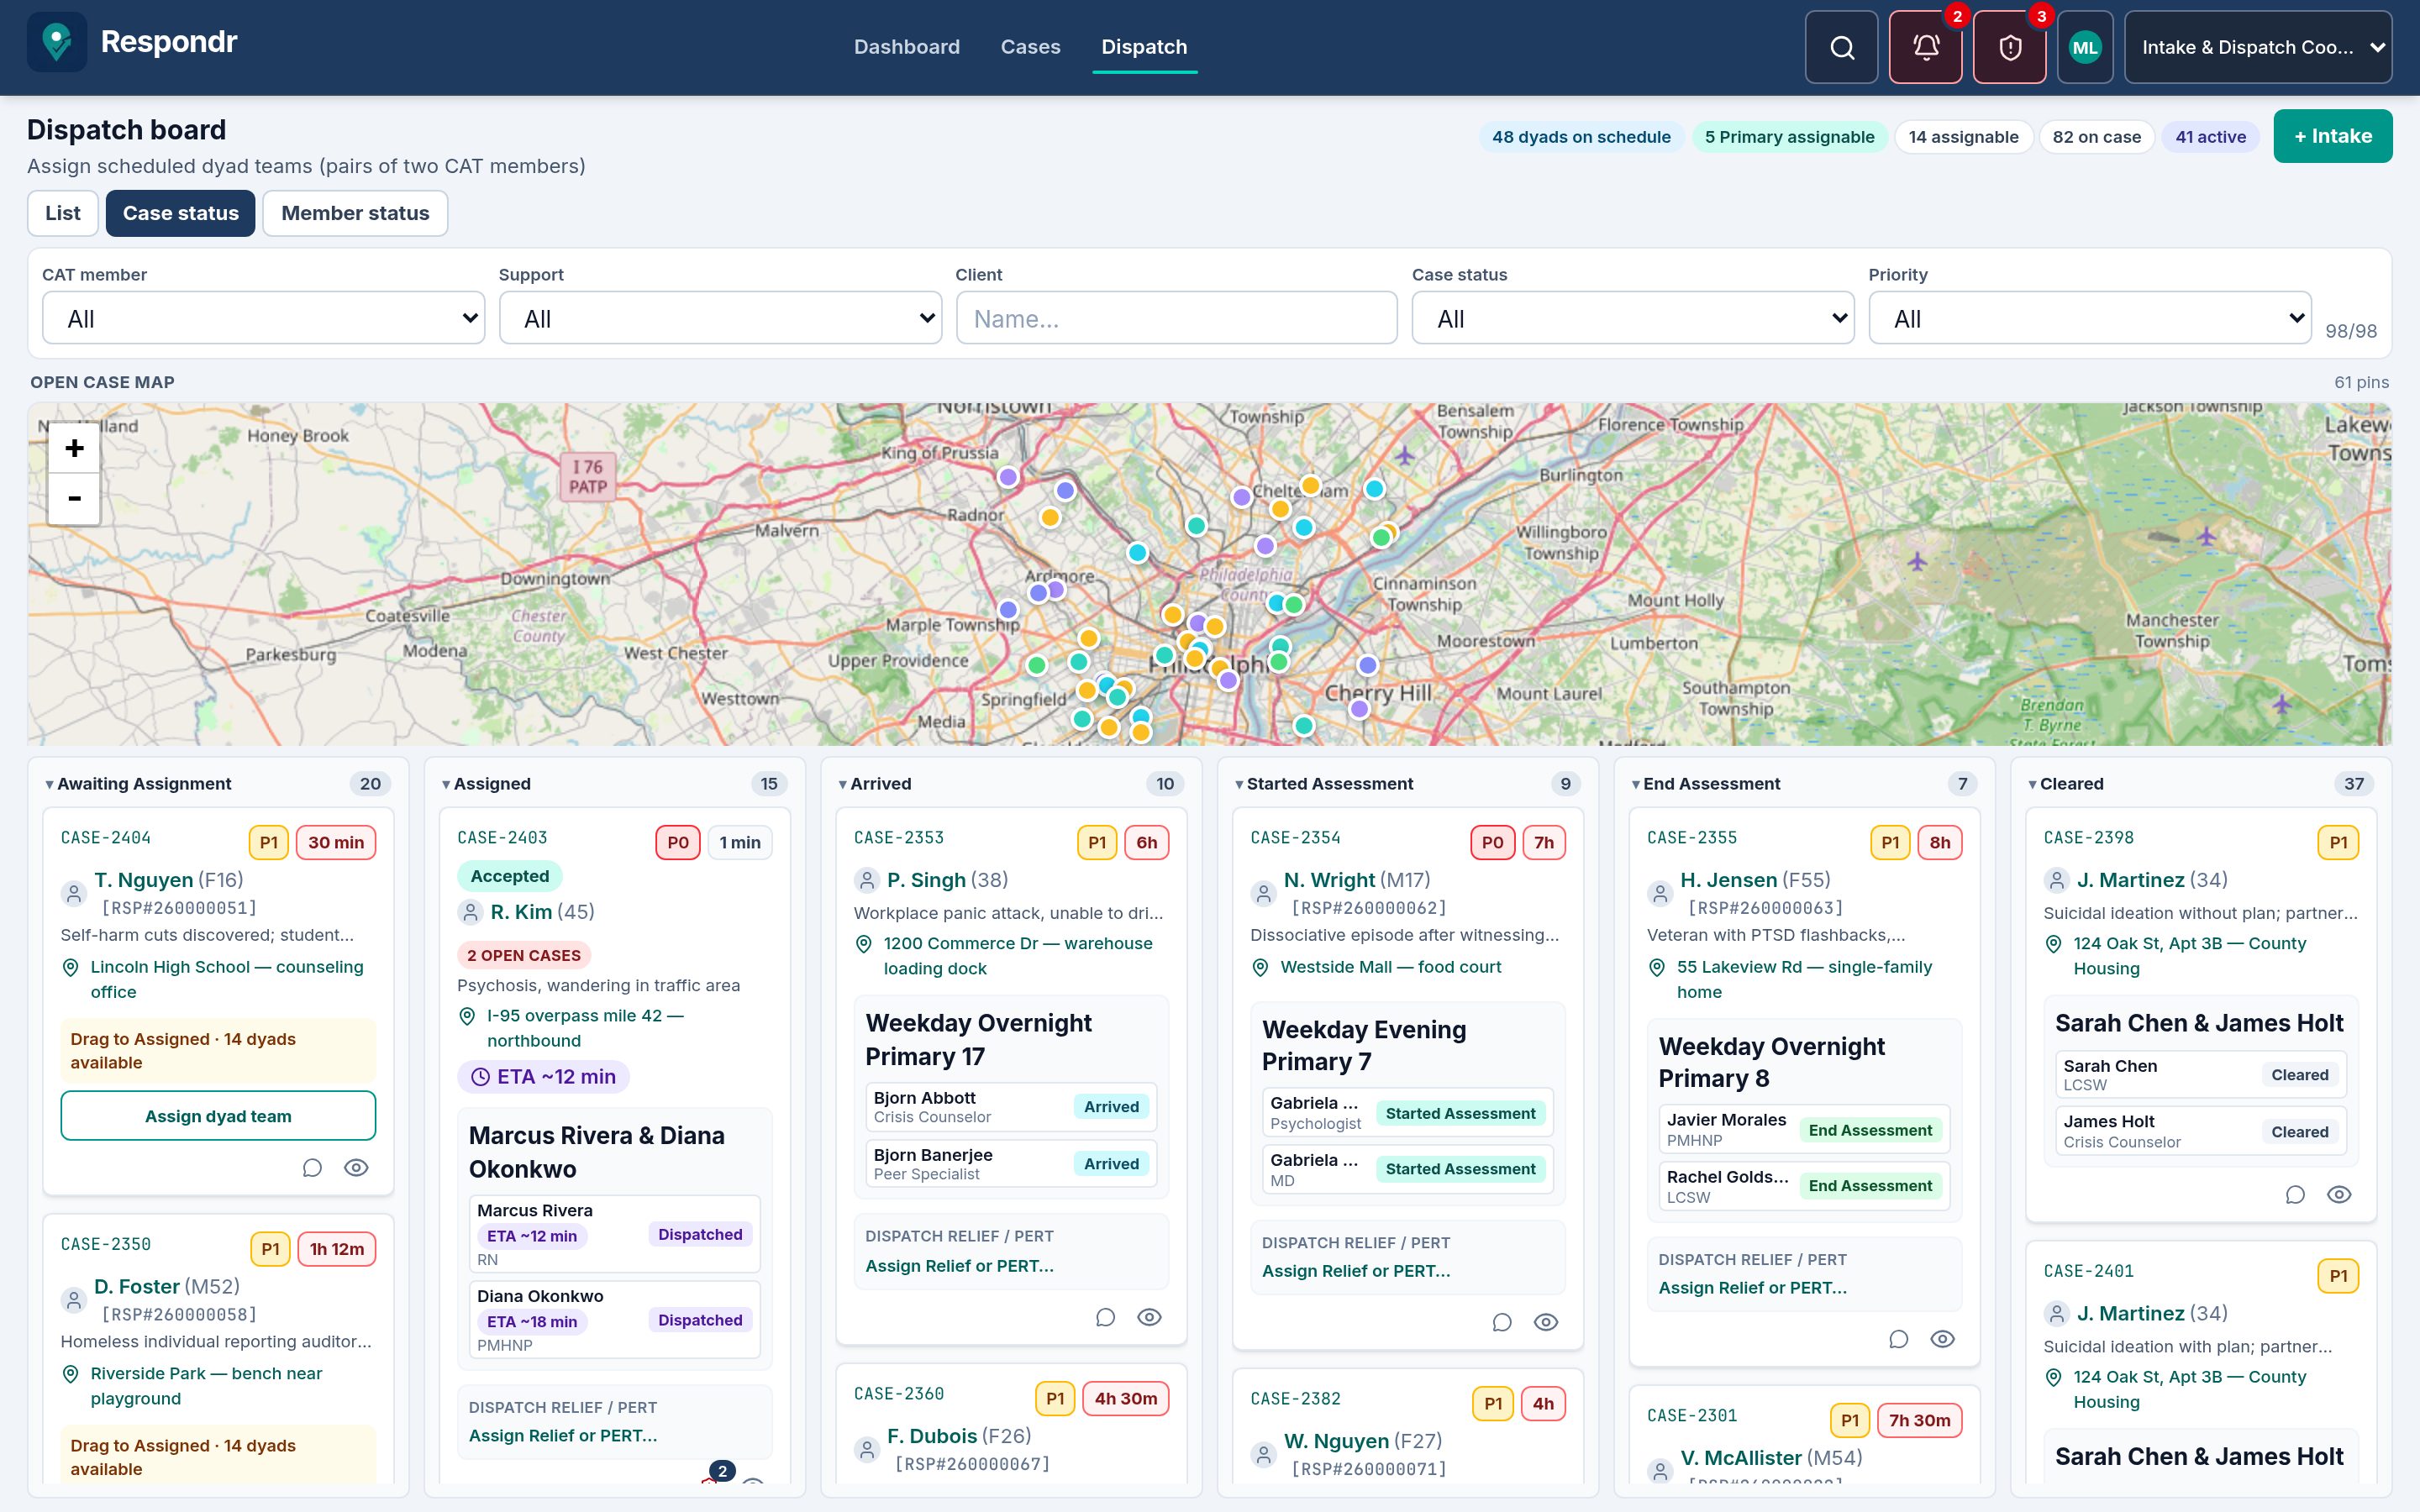Select the Dispatch nav item

[1144, 47]
